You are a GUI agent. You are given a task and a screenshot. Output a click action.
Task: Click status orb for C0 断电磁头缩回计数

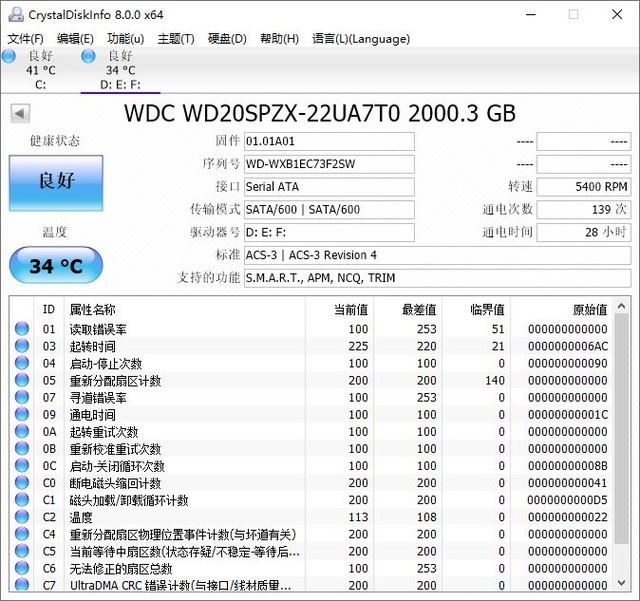22,483
